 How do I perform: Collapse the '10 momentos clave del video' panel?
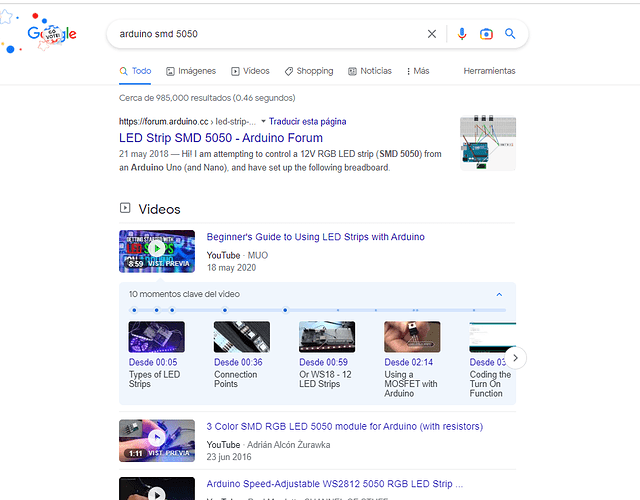[x=499, y=294]
